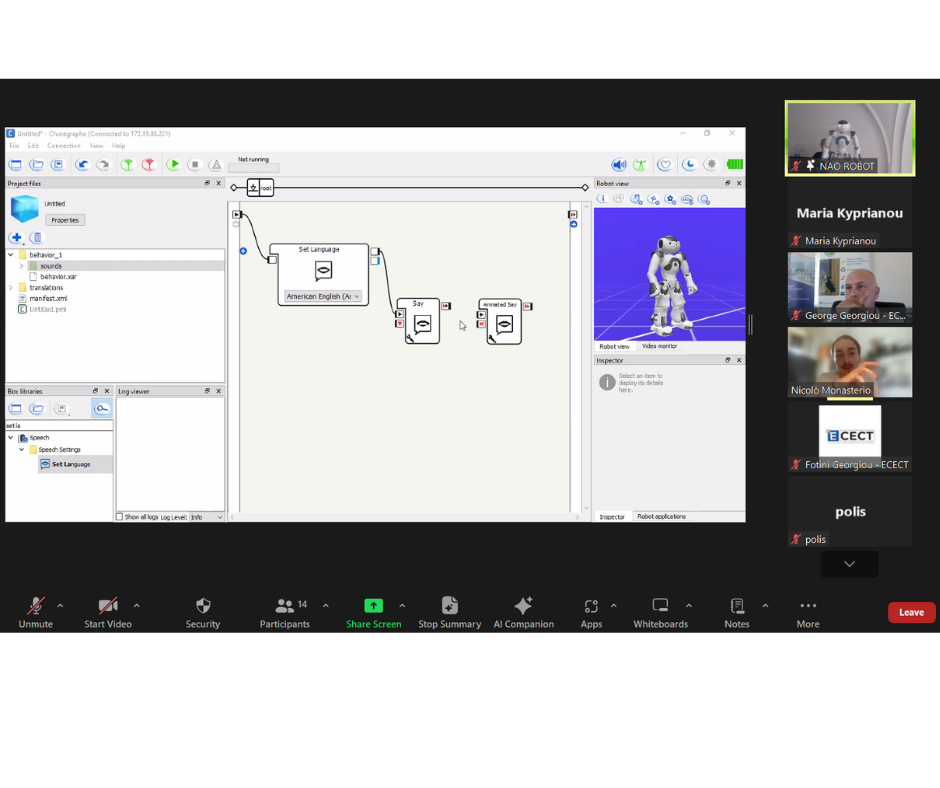This screenshot has width=940, height=788.
Task: Click the green battery level indicator
Action: (x=734, y=164)
